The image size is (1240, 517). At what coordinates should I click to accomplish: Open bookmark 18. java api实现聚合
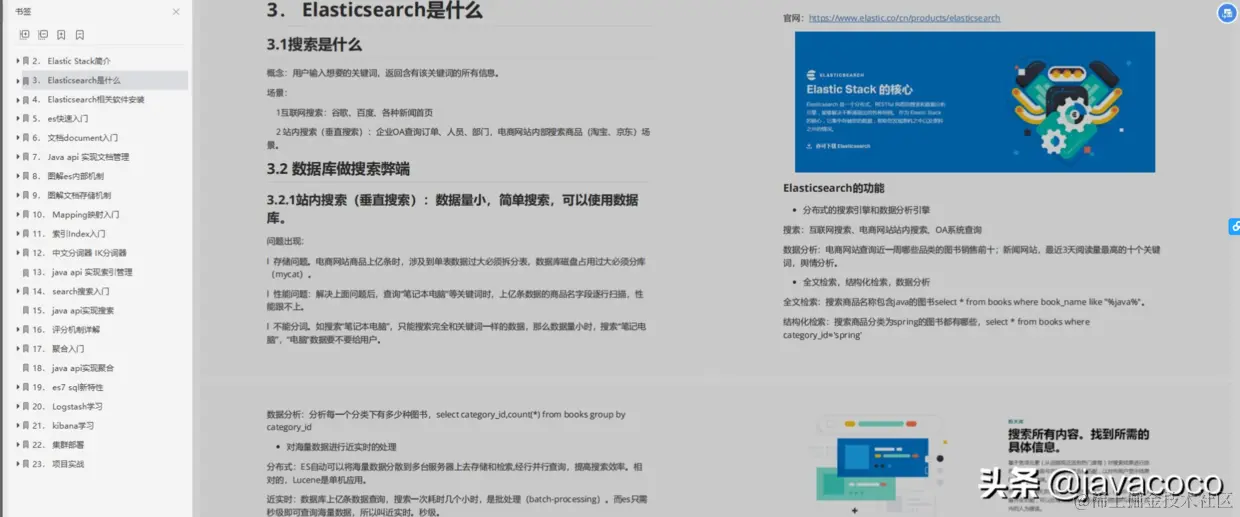click(x=73, y=368)
